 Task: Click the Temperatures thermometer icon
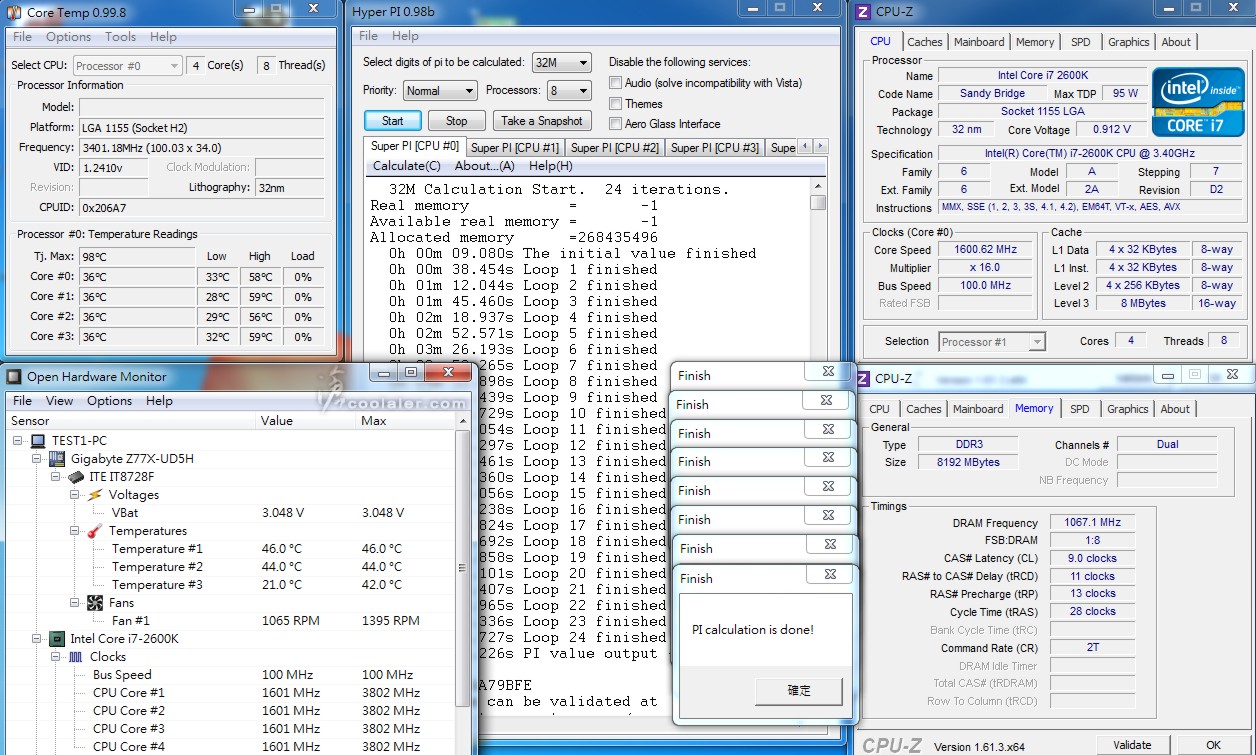point(95,531)
